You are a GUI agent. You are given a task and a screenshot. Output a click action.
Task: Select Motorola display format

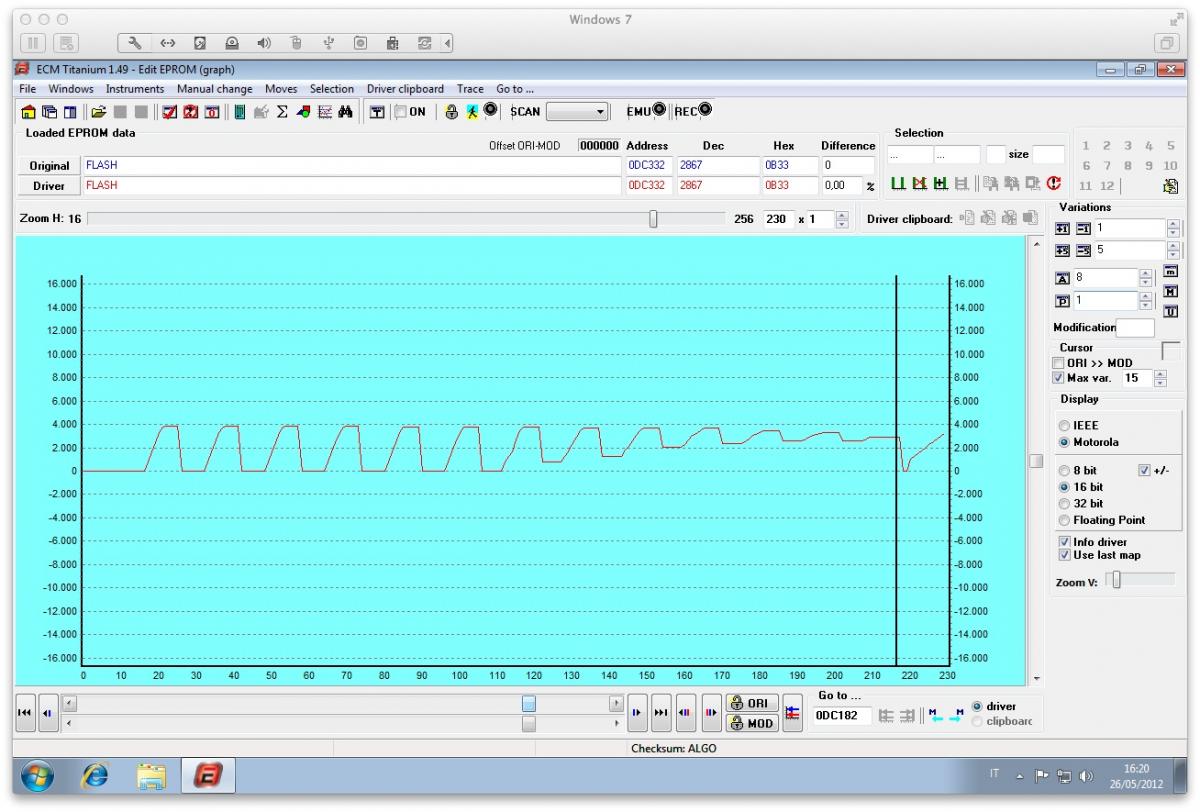(x=1065, y=441)
